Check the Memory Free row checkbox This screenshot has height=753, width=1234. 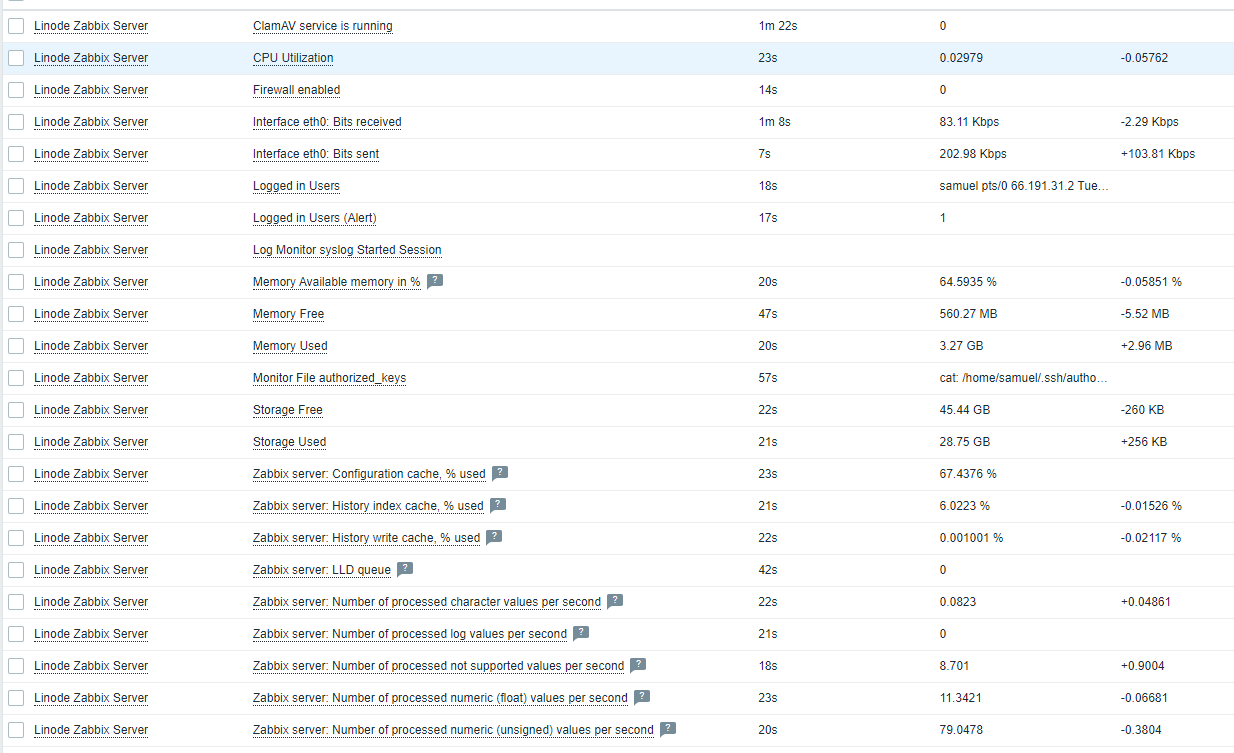point(16,314)
